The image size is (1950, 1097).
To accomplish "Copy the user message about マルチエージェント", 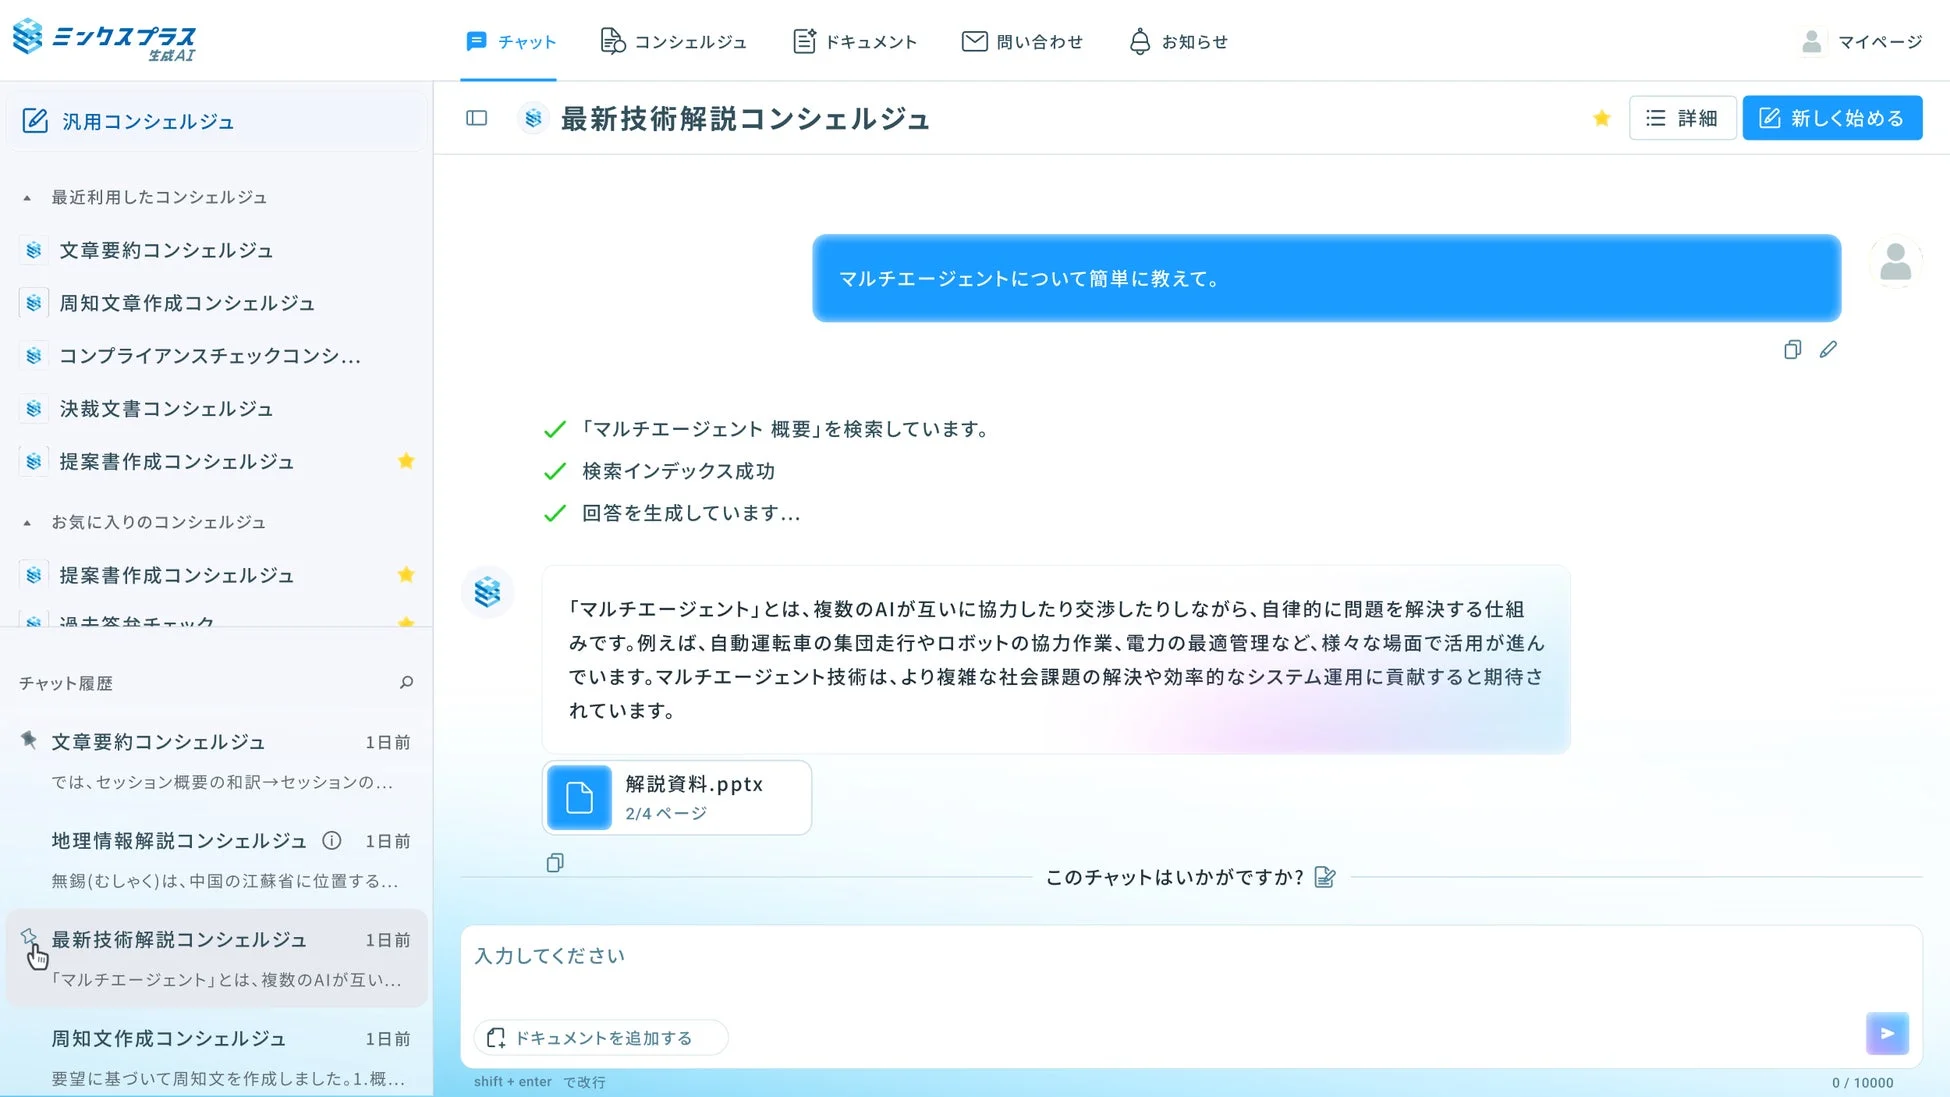I will [x=1792, y=350].
